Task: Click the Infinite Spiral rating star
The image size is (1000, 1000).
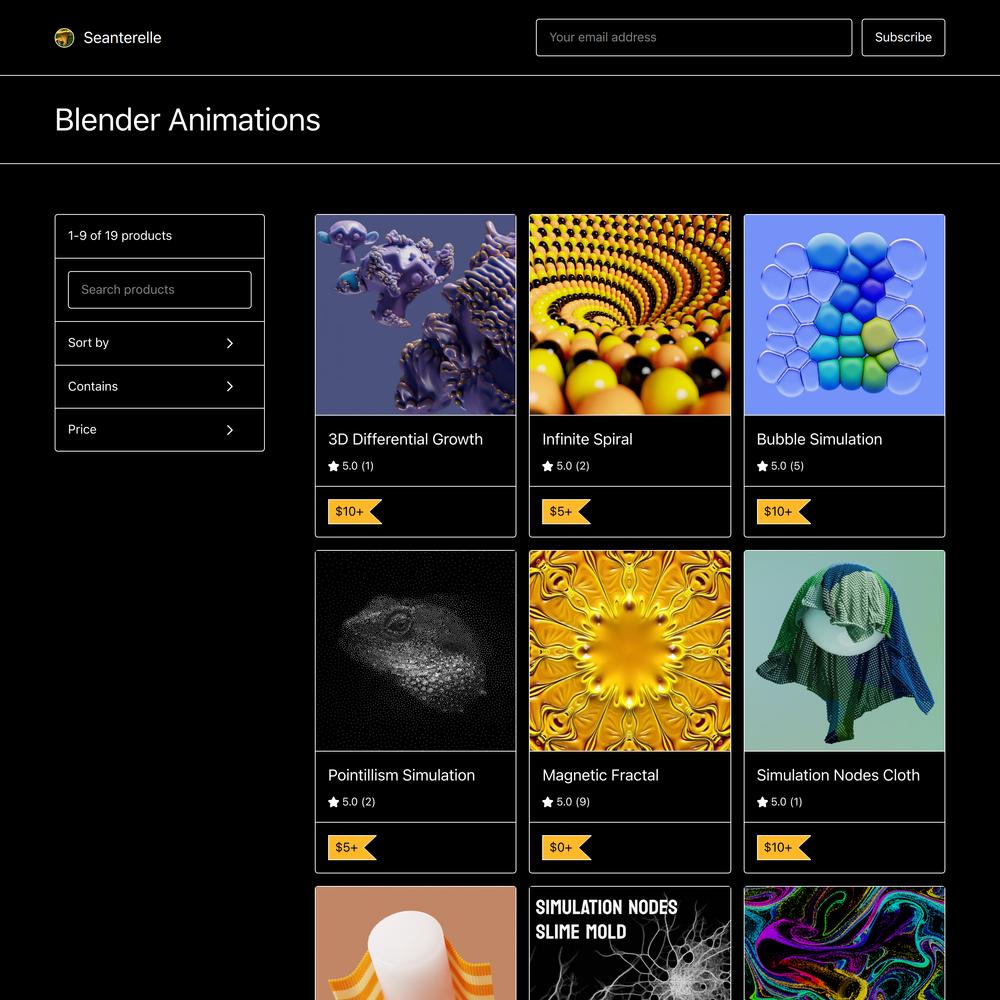Action: pos(548,466)
